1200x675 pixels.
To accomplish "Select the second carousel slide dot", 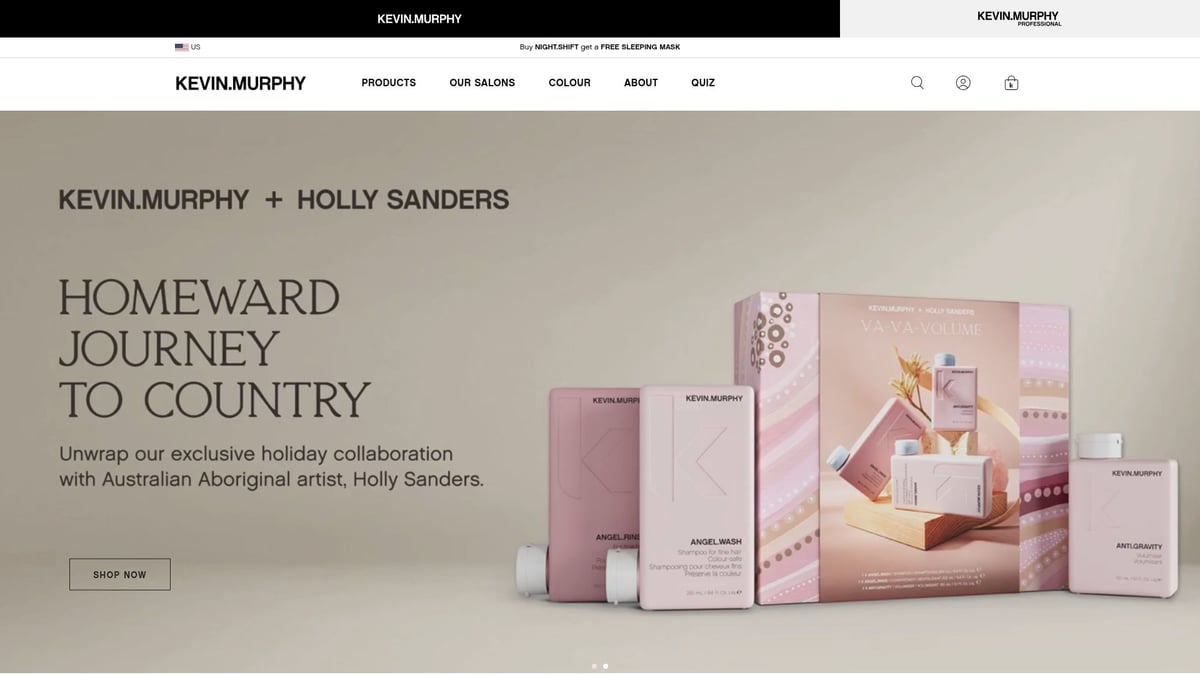I will [606, 665].
